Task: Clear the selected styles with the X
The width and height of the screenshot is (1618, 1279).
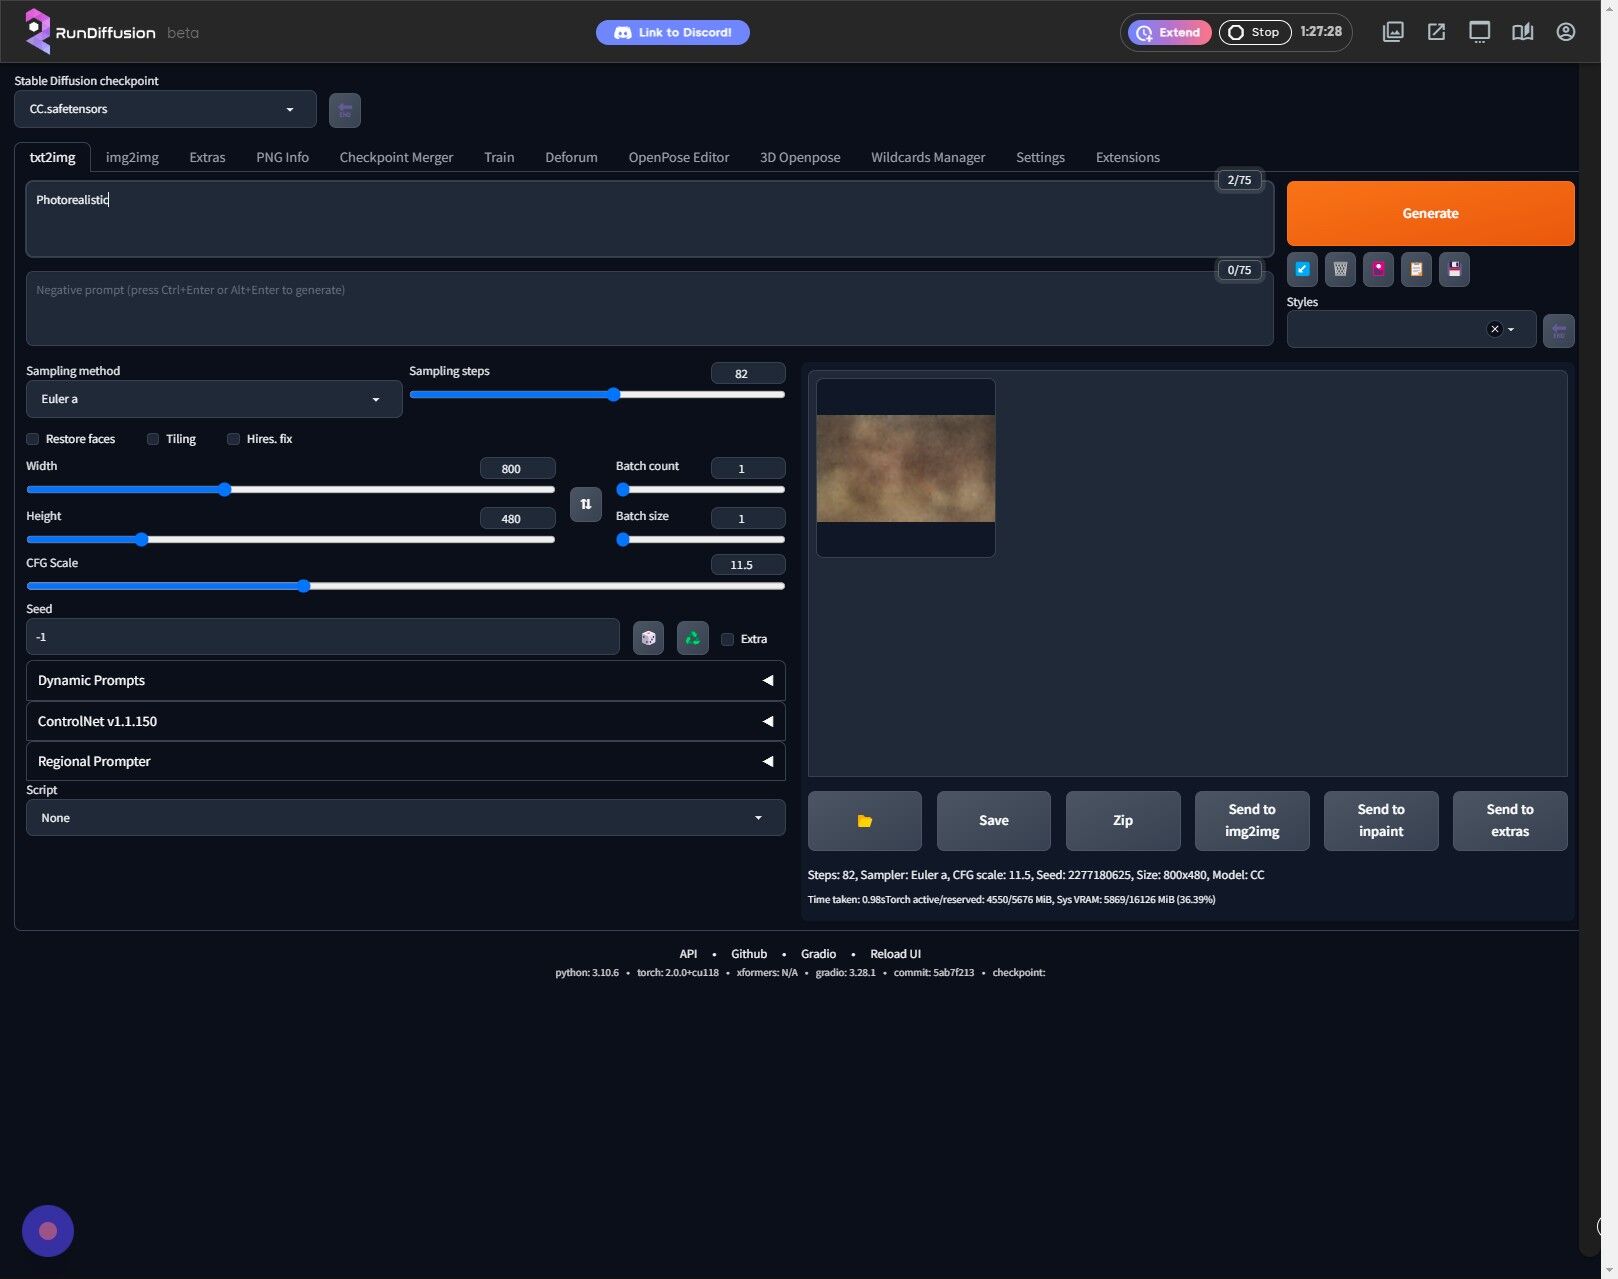Action: pos(1494,329)
